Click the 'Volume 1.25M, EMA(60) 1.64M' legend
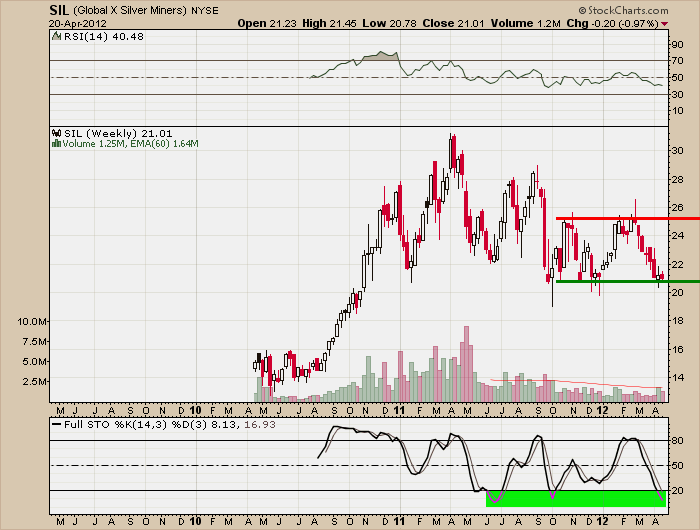The width and height of the screenshot is (700, 530). 130,144
